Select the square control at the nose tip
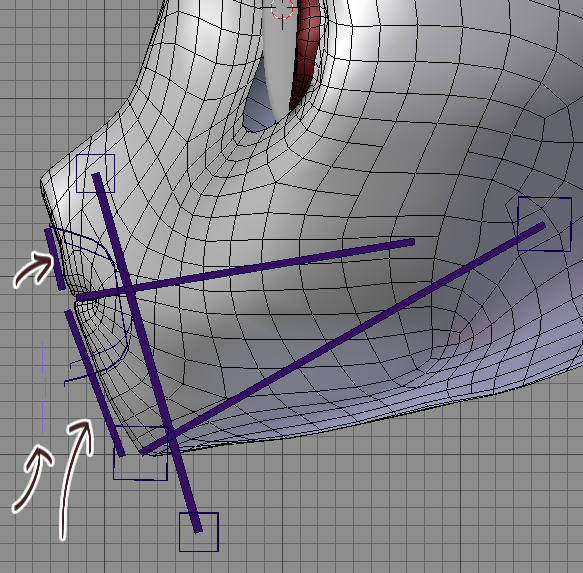The image size is (583, 573). tap(95, 173)
